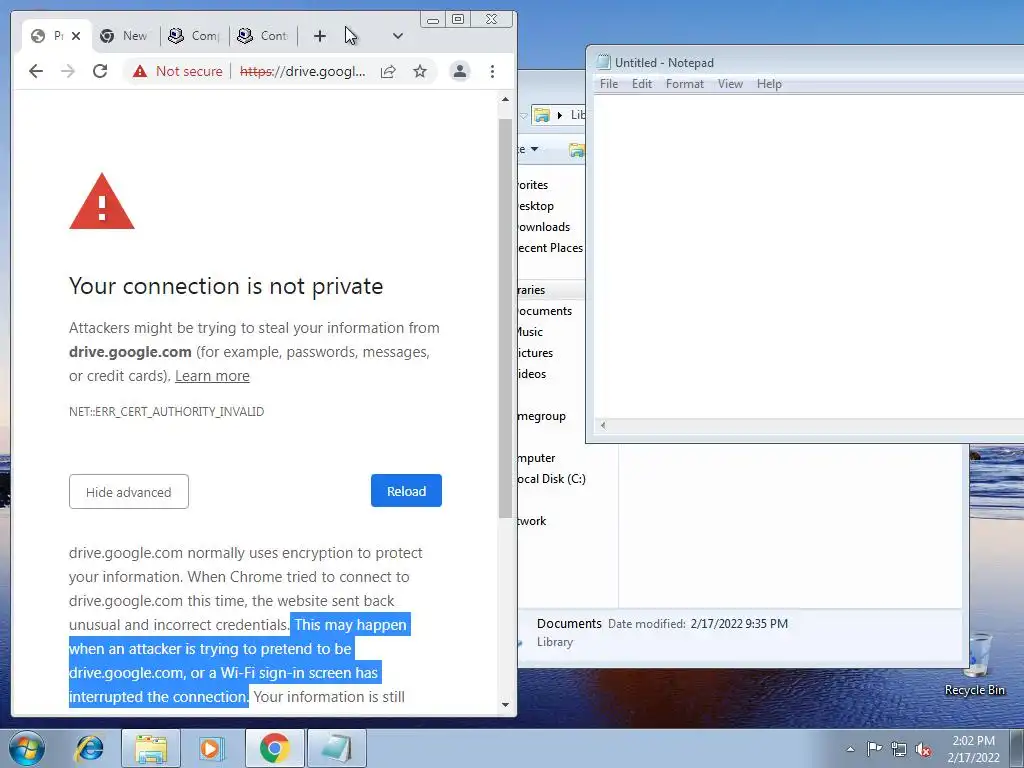Viewport: 1024px width, 768px height.
Task: Open the taskbar clock and date
Action: [973, 749]
